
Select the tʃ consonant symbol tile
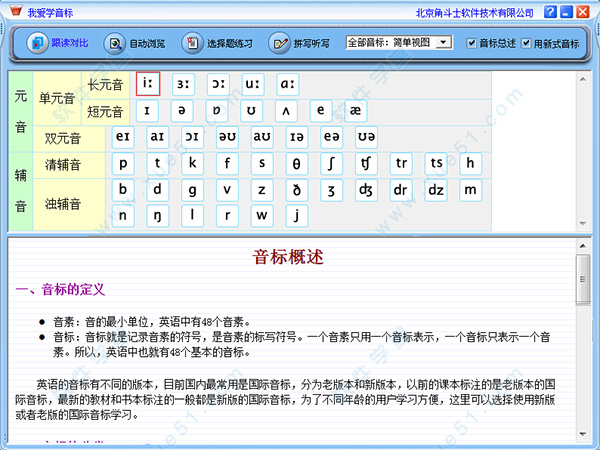[366, 163]
